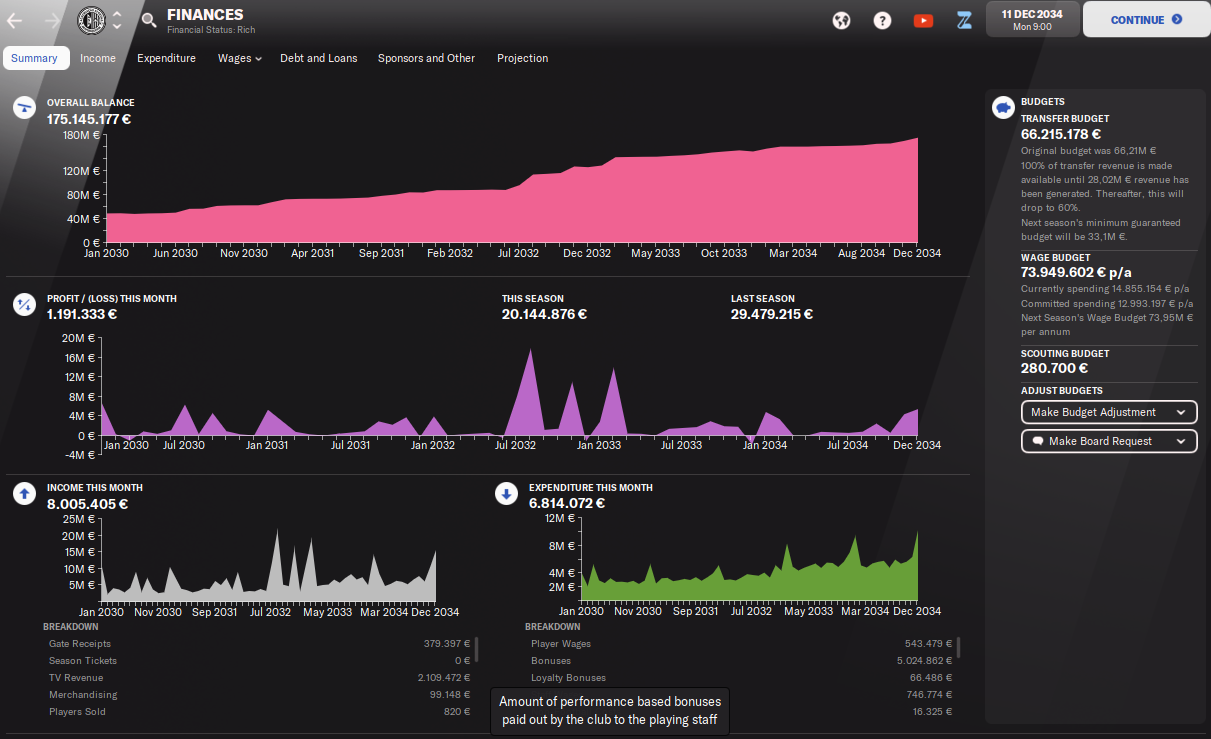Go forward with the right arrow
Image resolution: width=1211 pixels, height=739 pixels.
pos(54,20)
